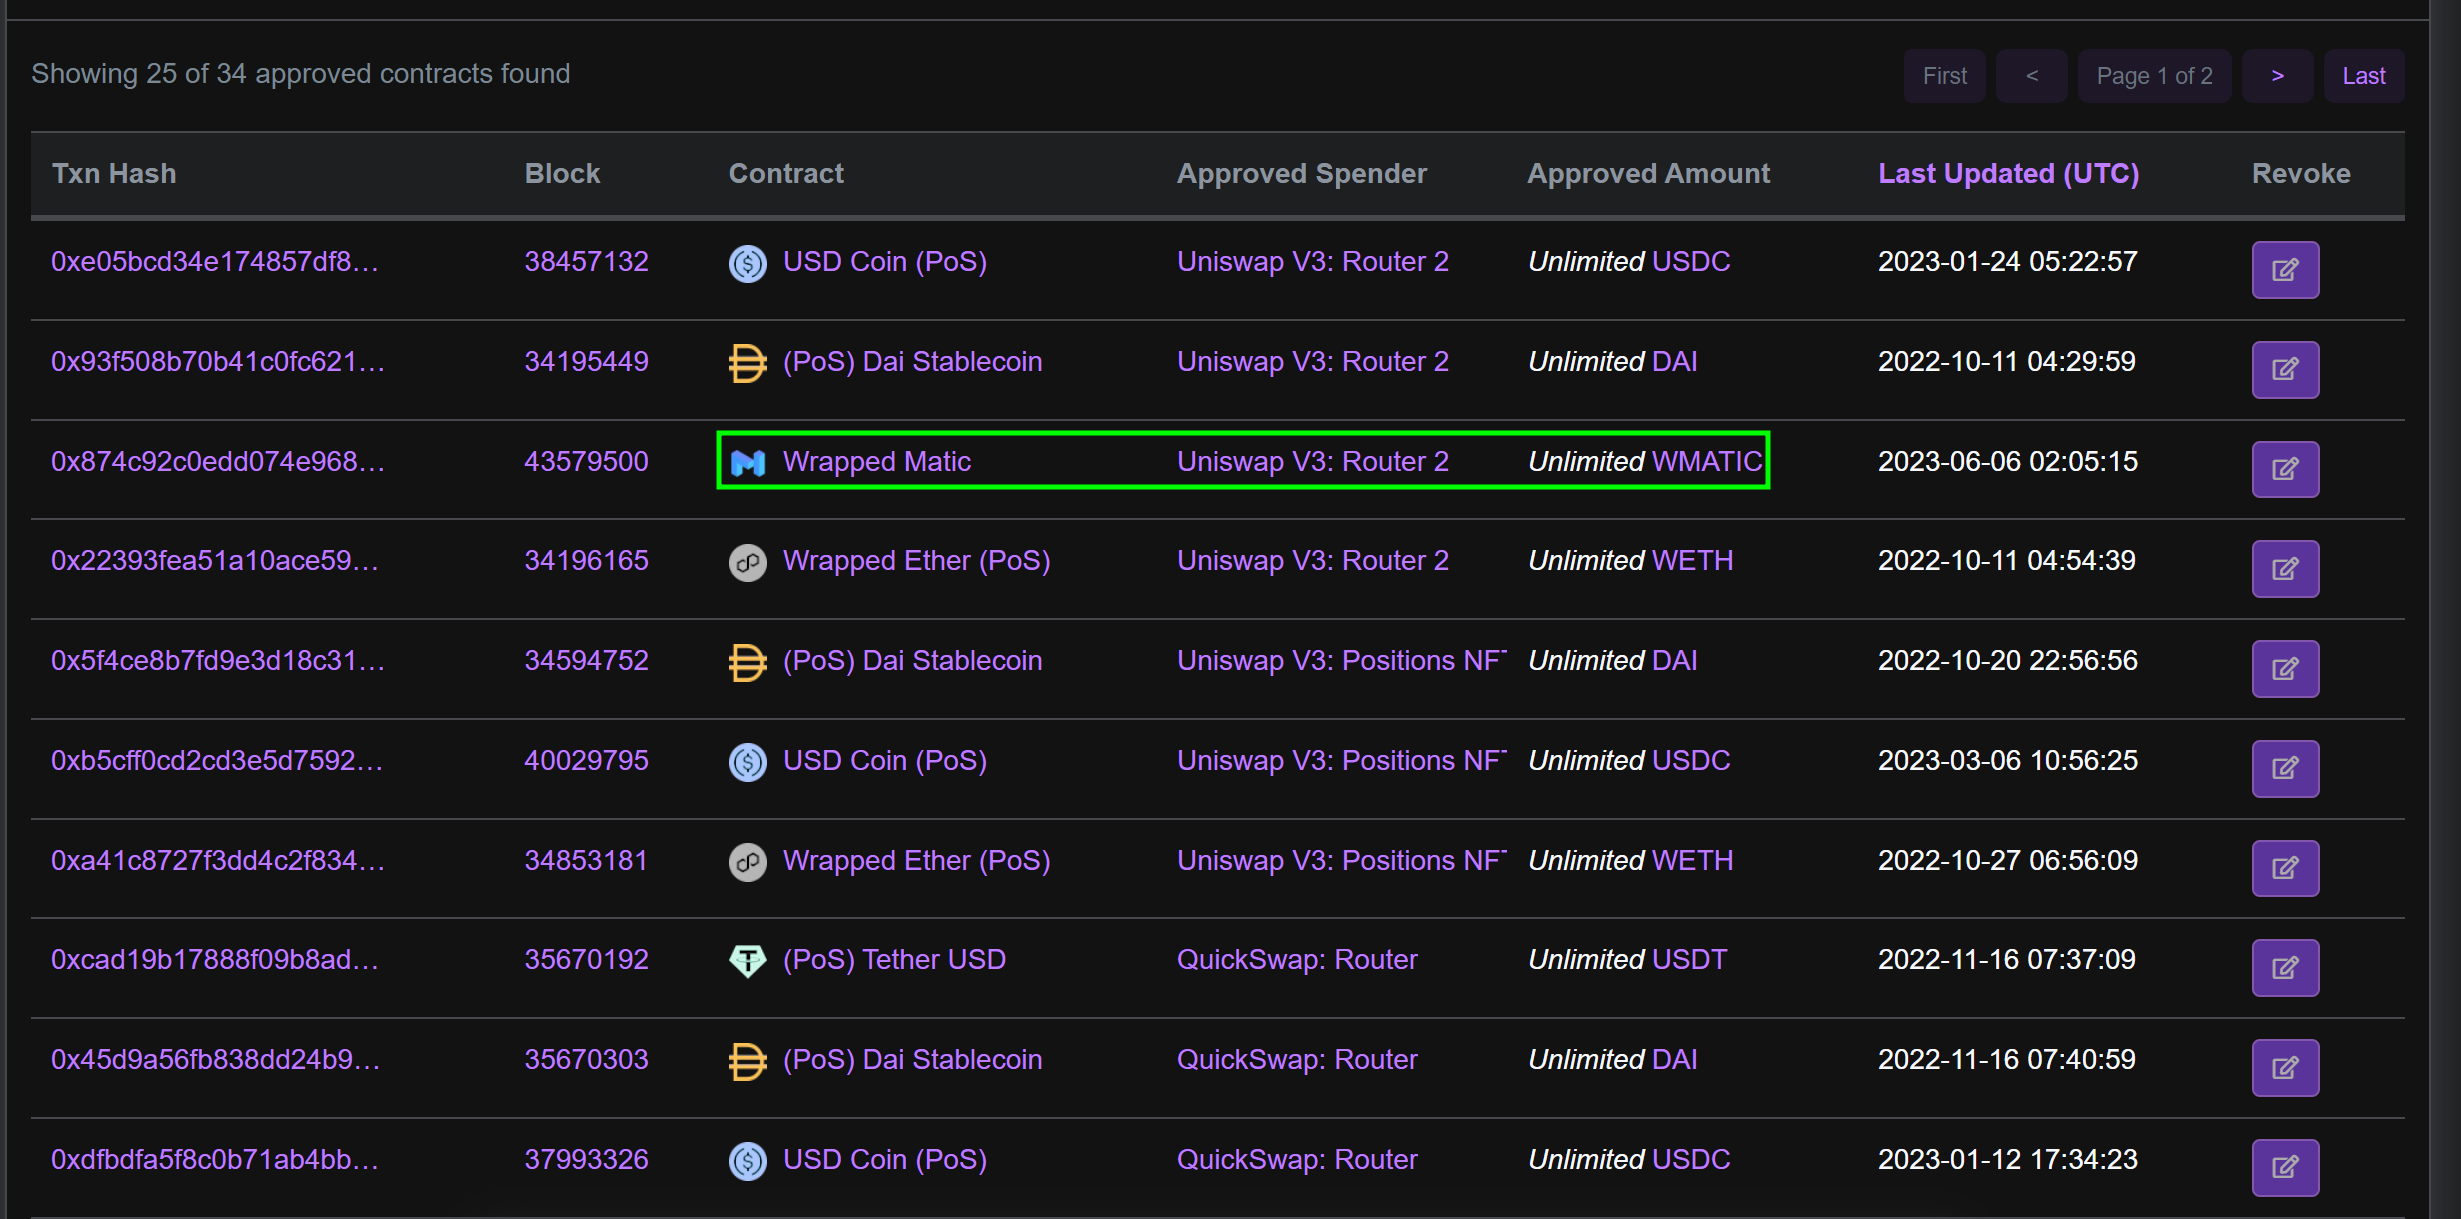Sort by Last Updated (UTC) column
Viewport: 2461px width, 1219px height.
2008,172
